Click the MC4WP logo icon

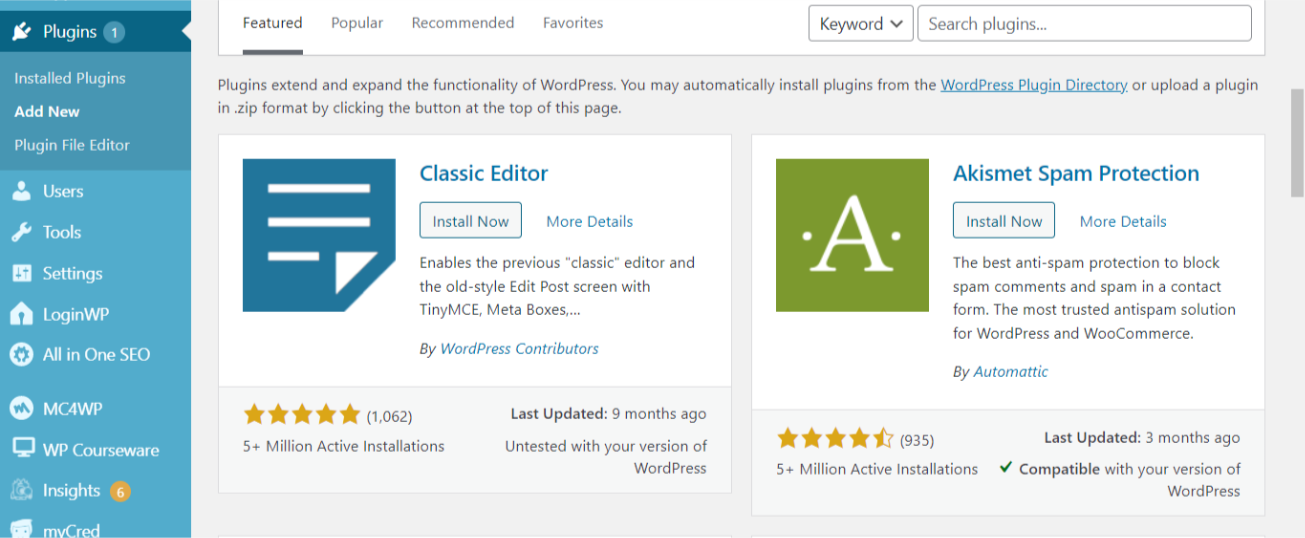(x=22, y=408)
